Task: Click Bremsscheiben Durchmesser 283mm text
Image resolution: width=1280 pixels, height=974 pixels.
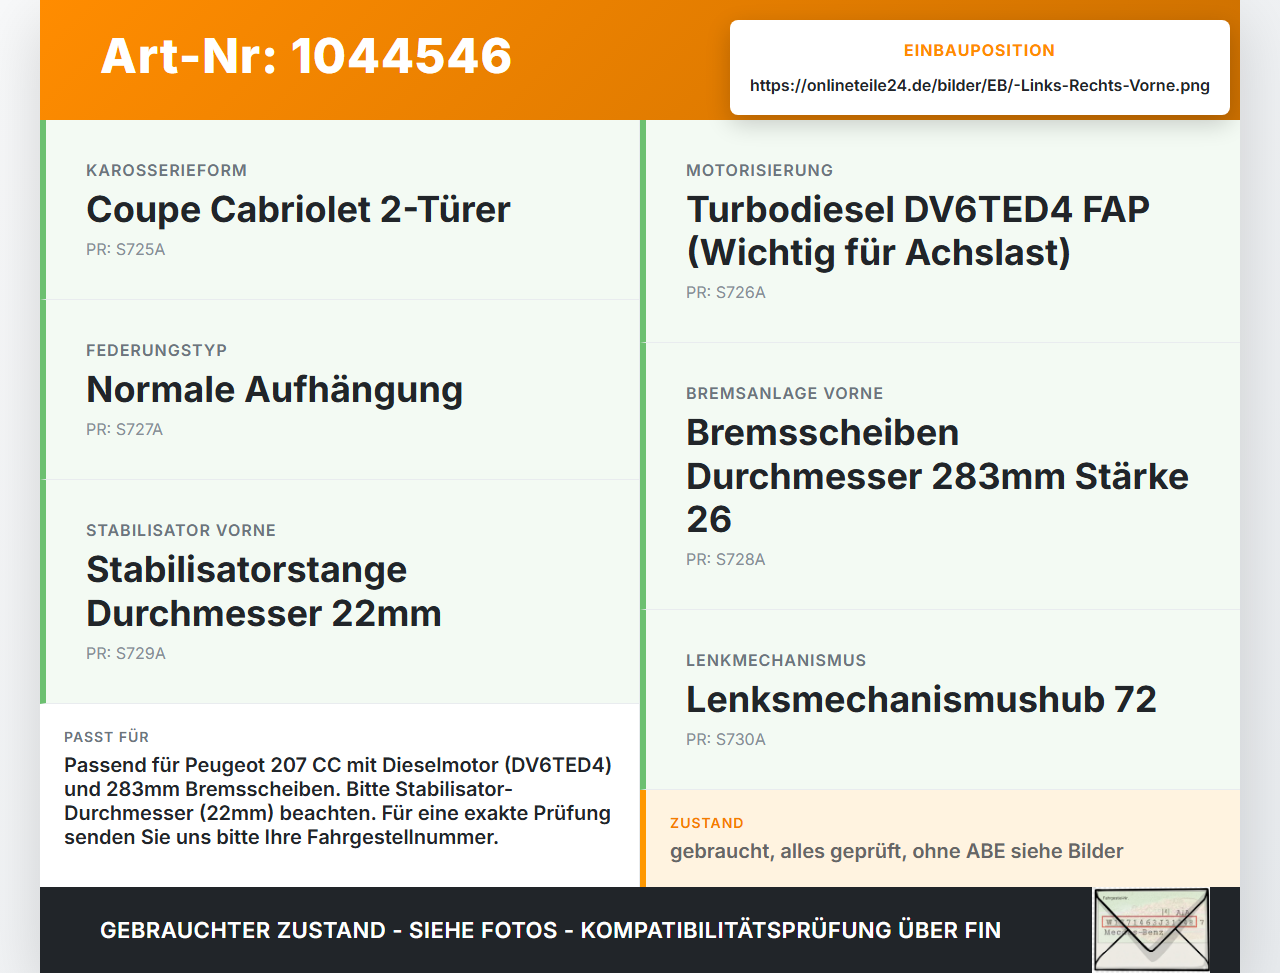Action: 937,476
